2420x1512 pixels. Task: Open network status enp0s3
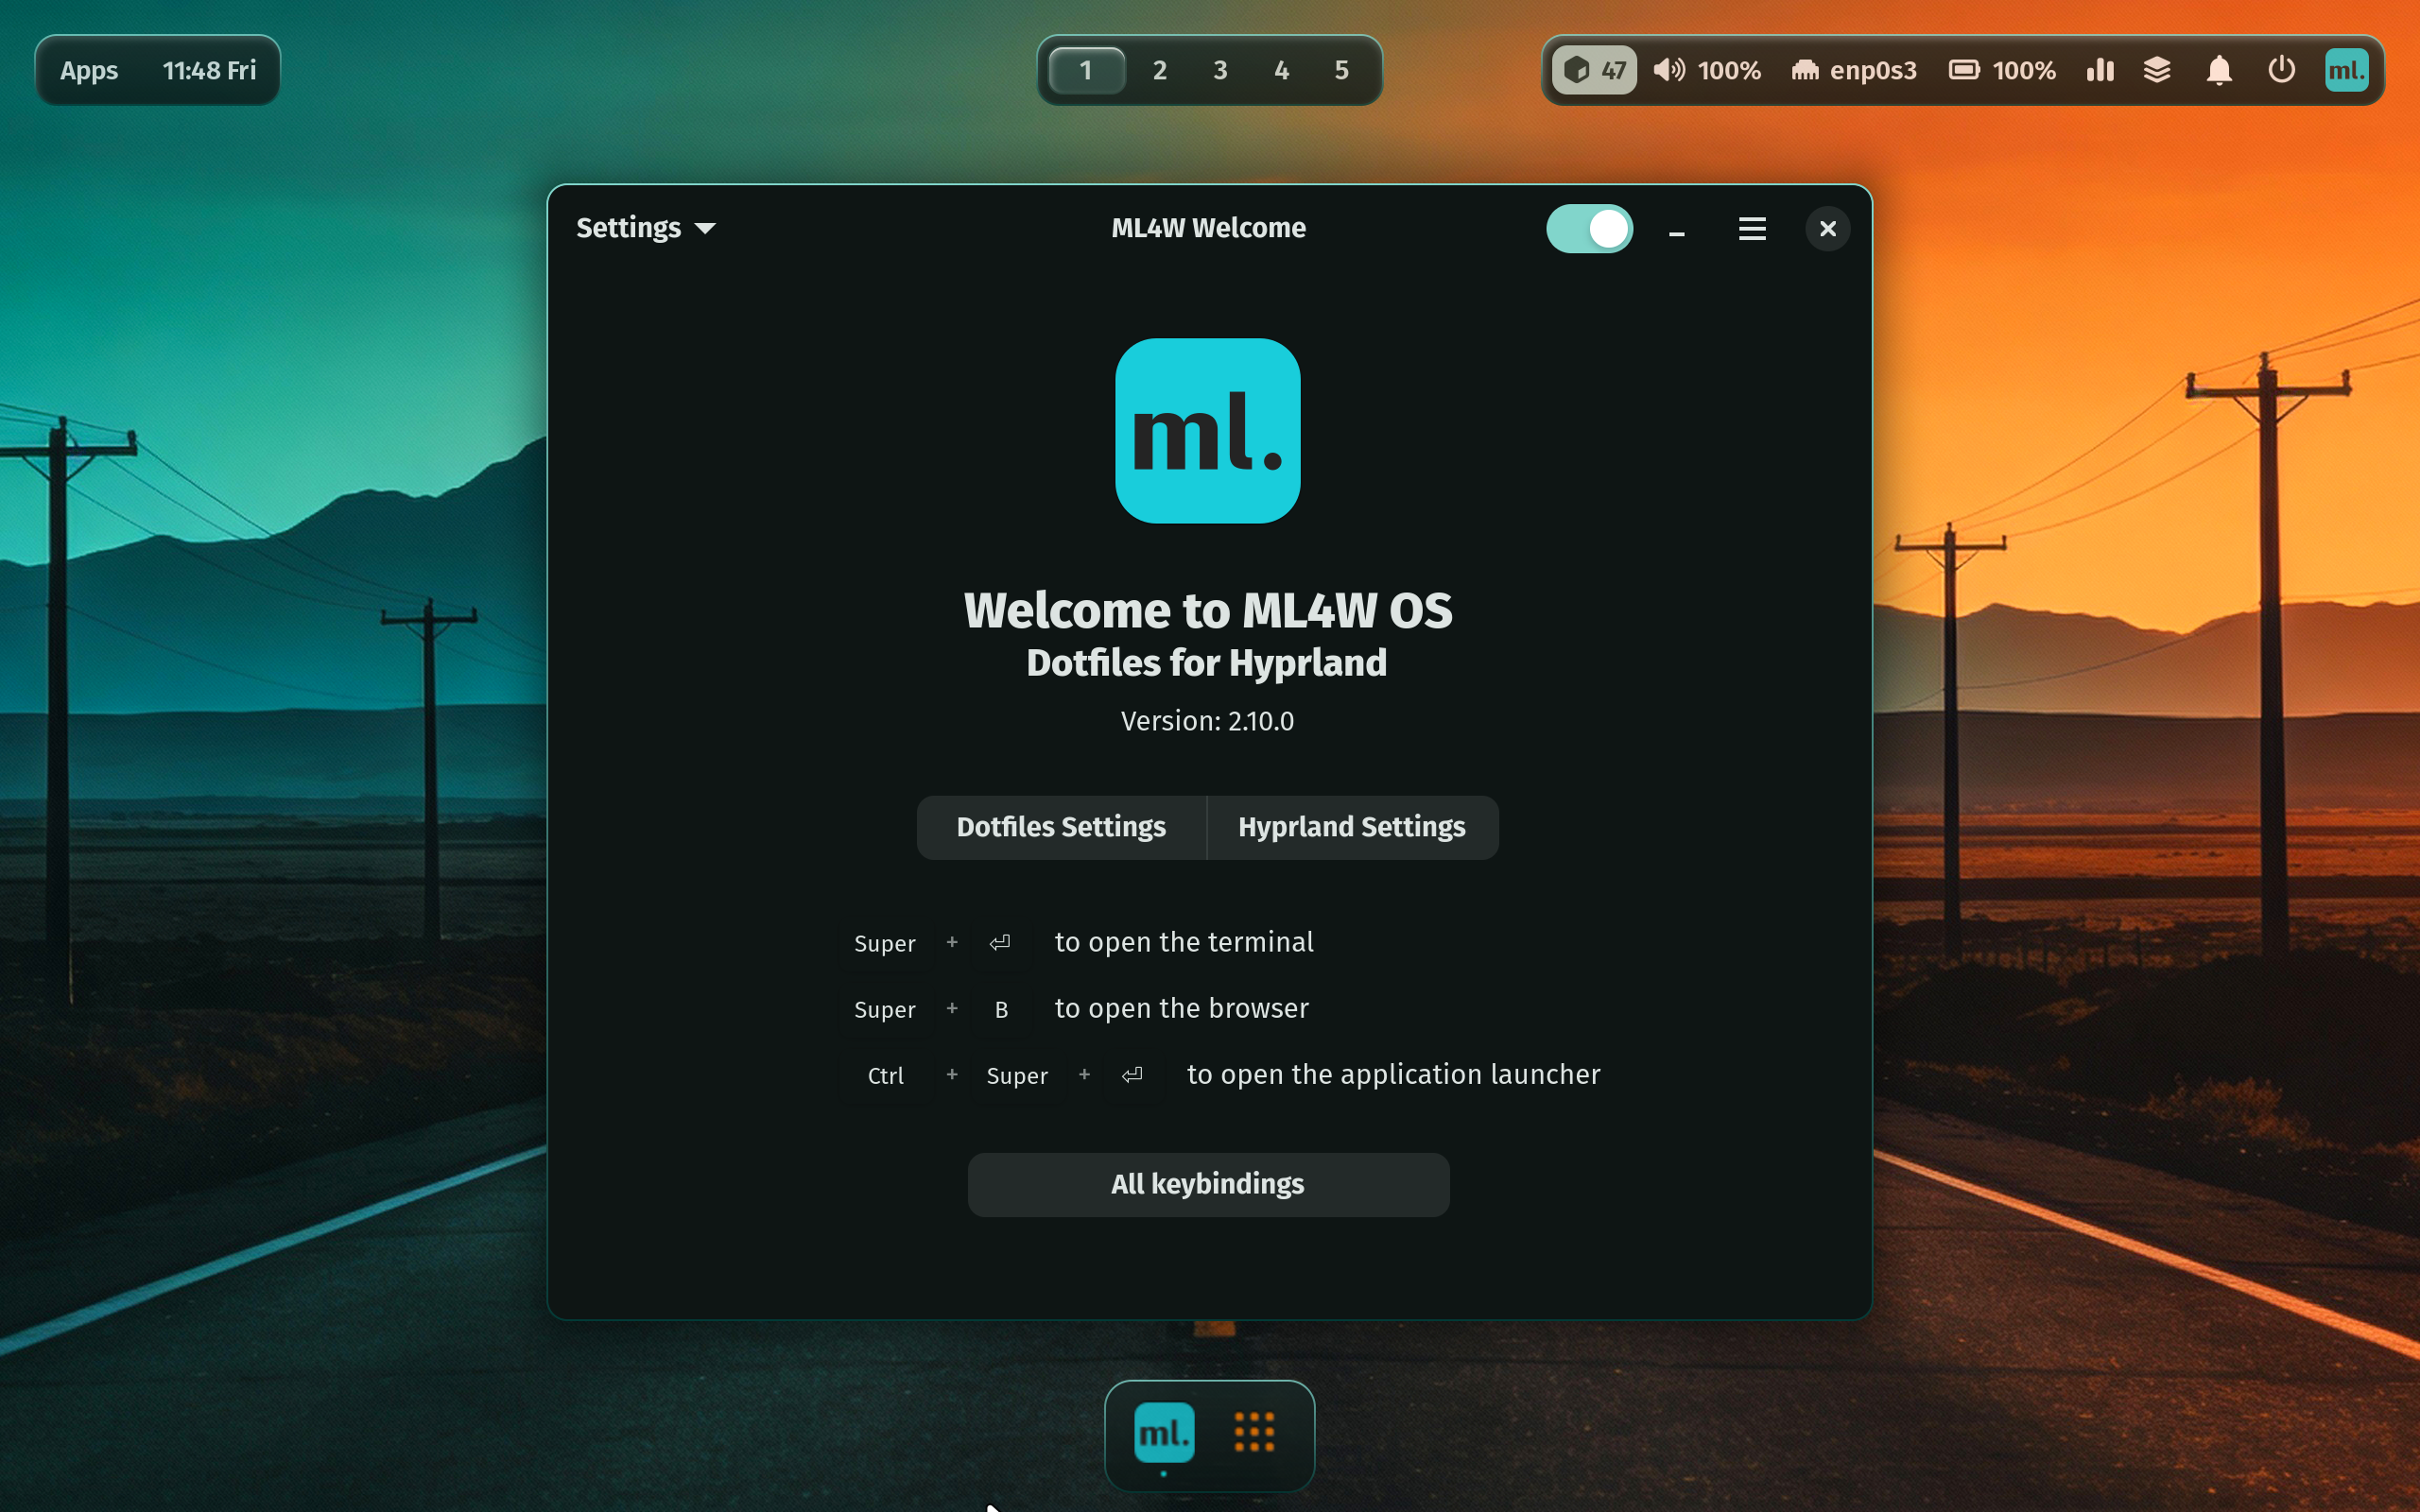click(1854, 70)
